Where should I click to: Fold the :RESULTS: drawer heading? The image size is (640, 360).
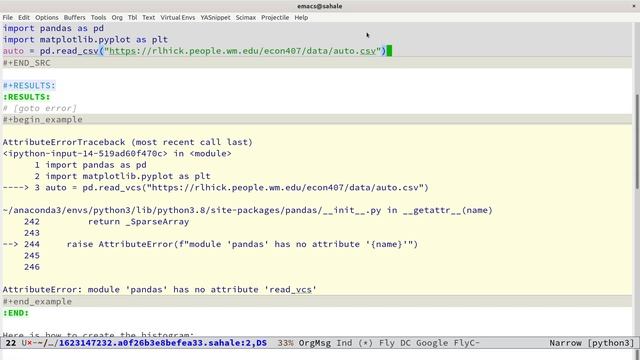pos(27,97)
